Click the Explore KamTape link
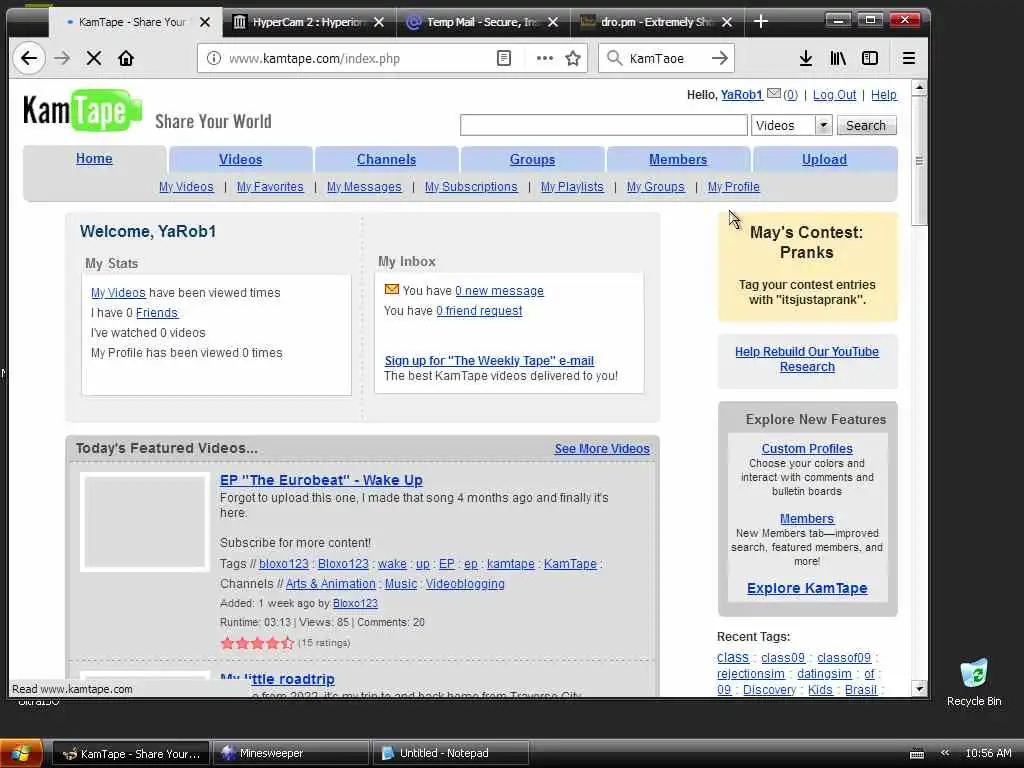Screen dimensions: 1024x768 click(807, 588)
